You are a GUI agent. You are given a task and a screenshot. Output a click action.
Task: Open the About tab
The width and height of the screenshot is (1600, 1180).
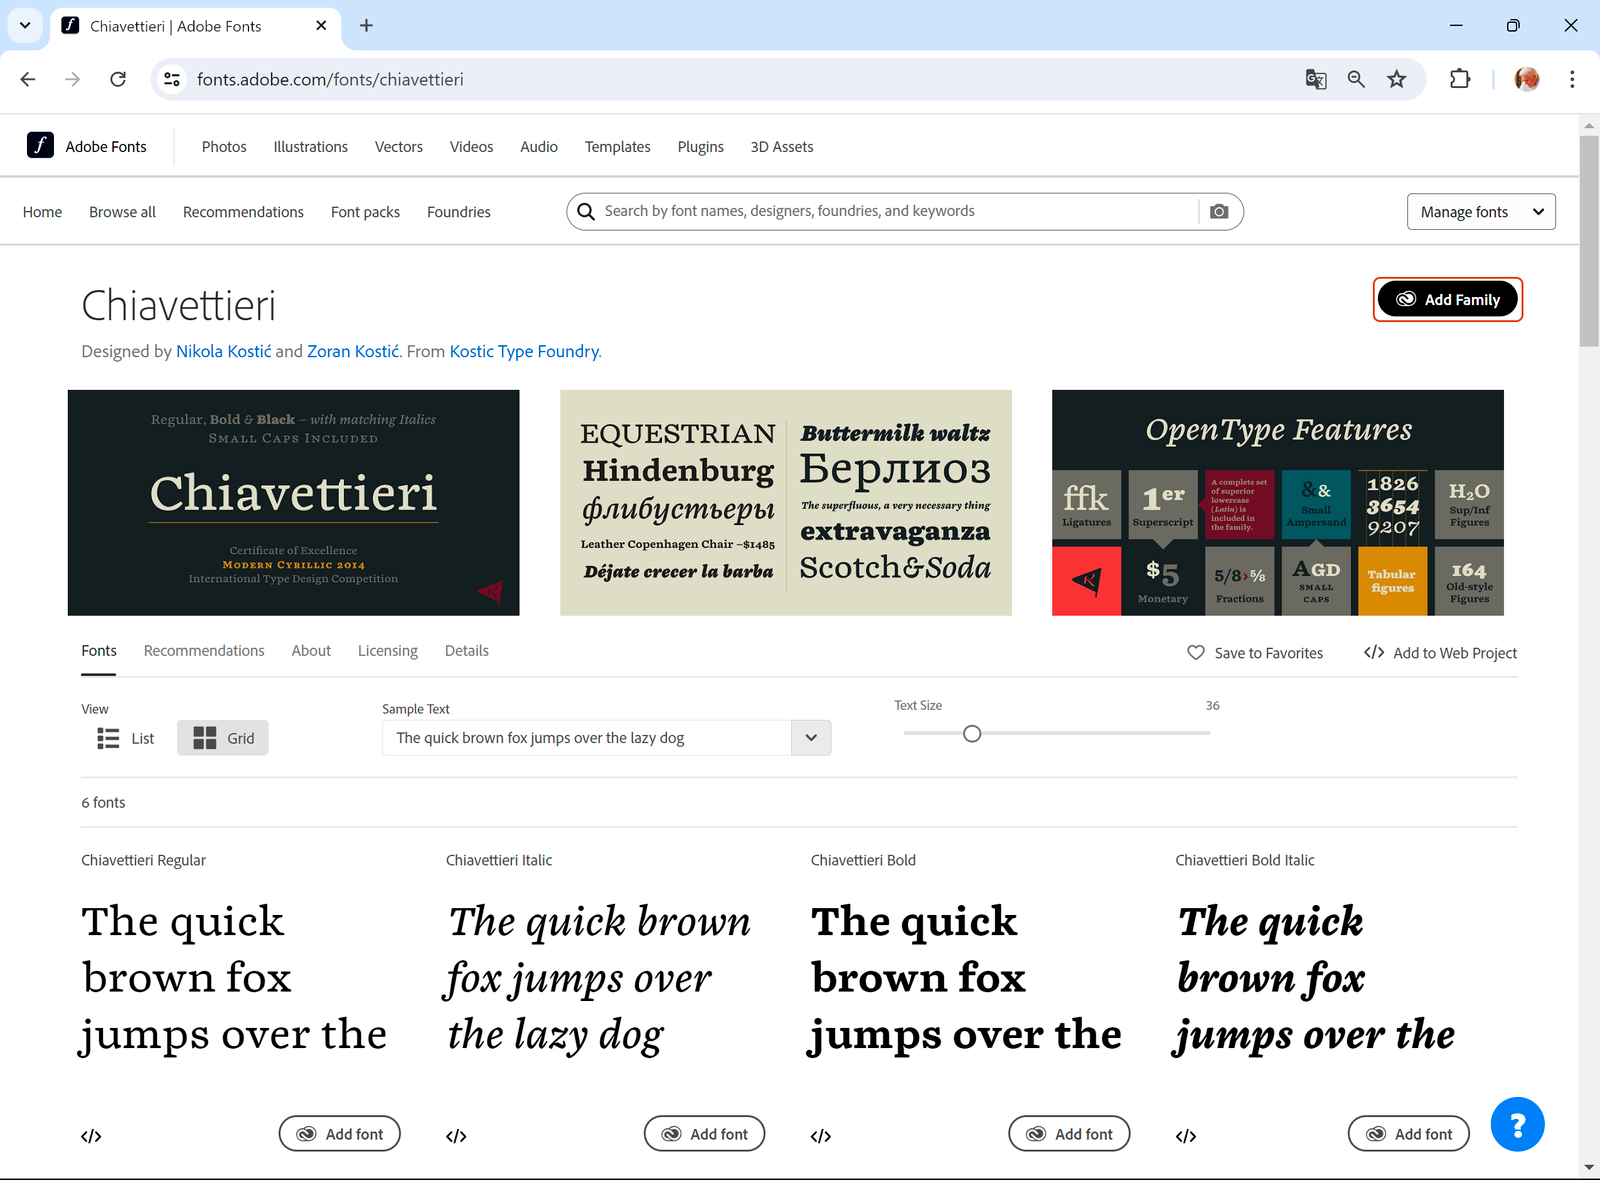[311, 651]
